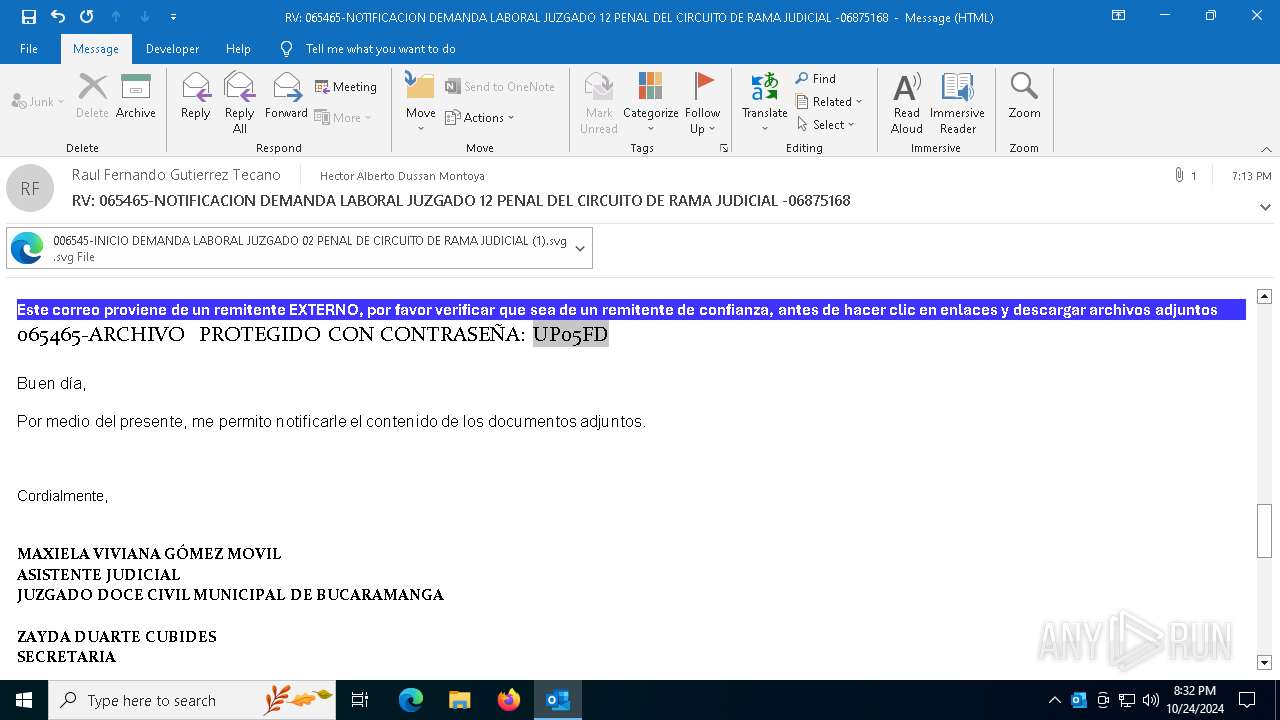Open the File tab

click(x=29, y=49)
